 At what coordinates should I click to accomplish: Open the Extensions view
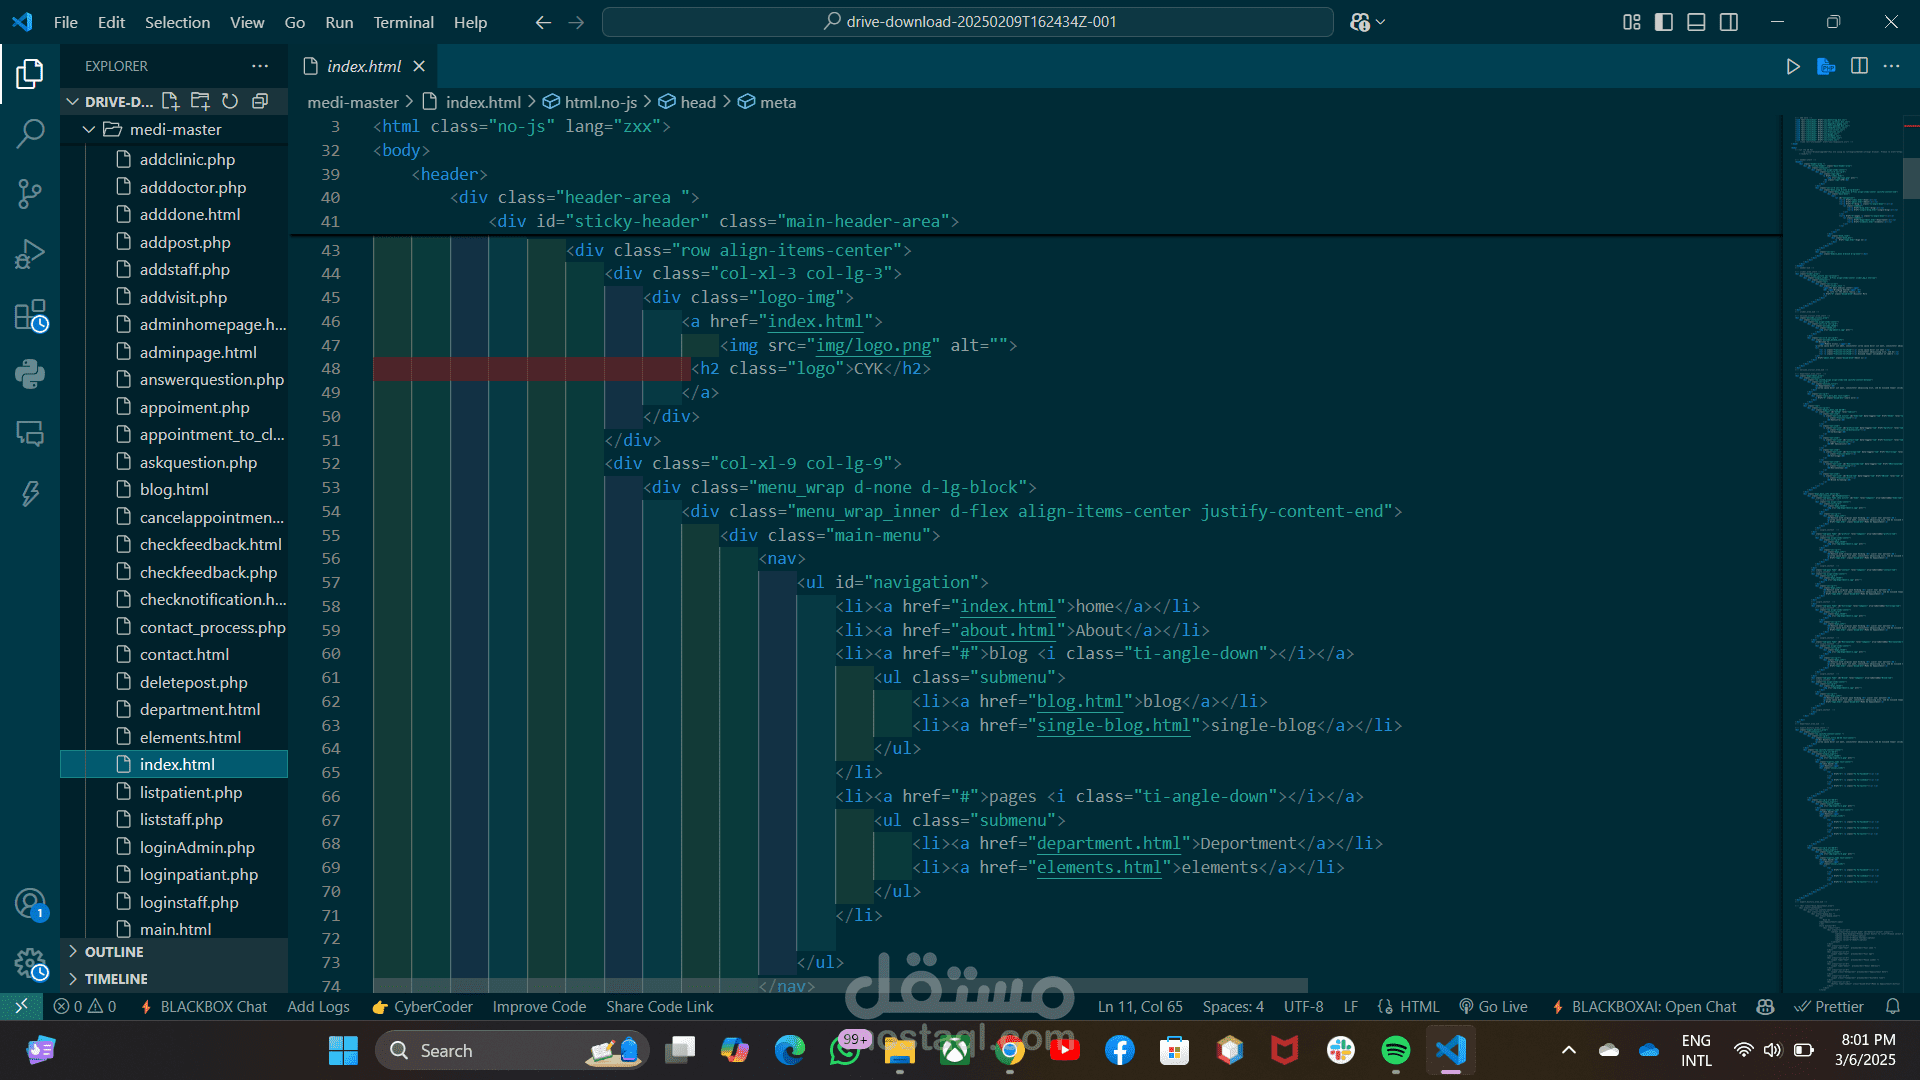coord(30,315)
